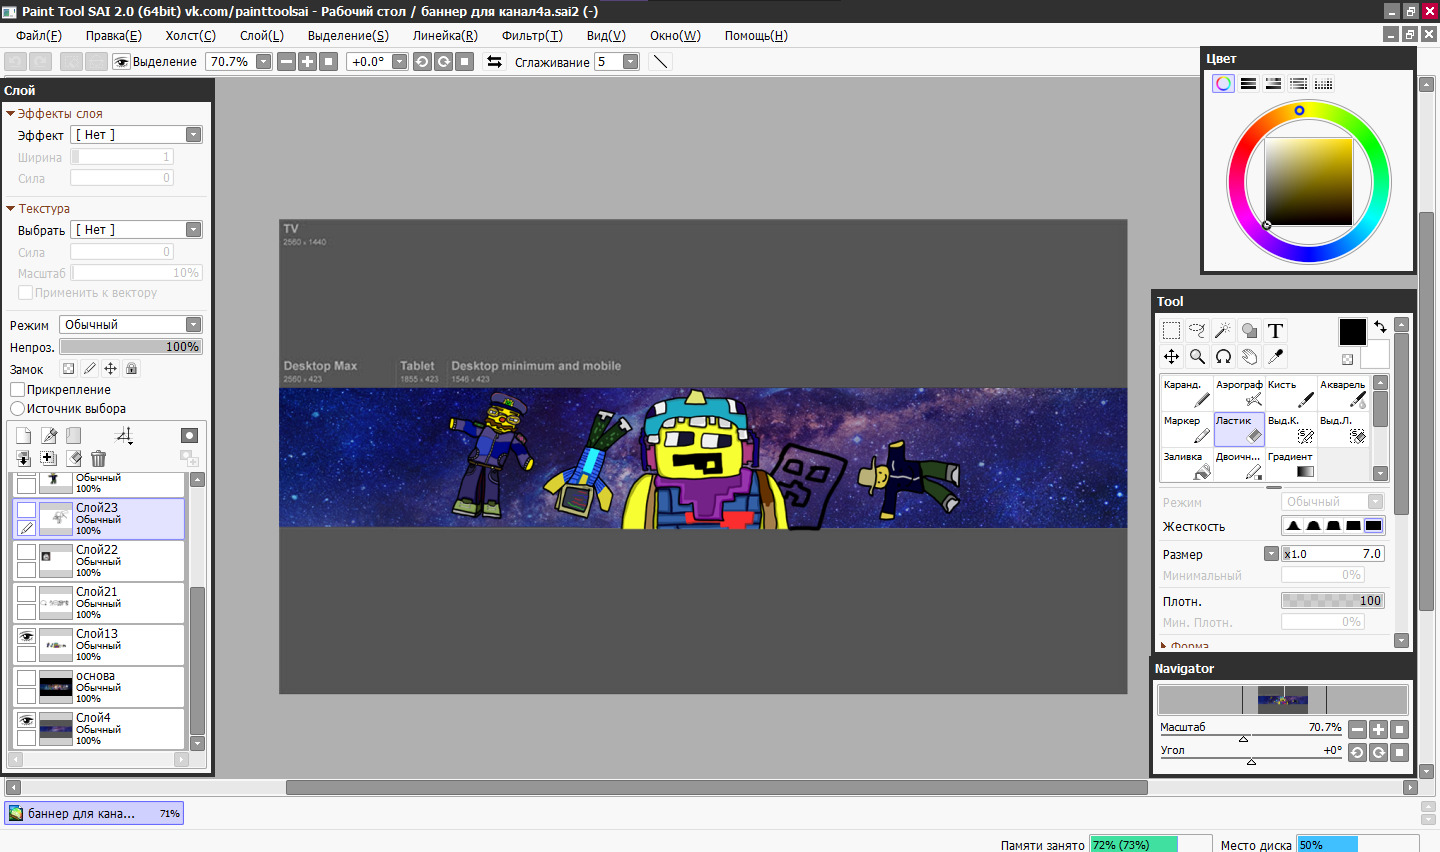Open the Фильтр menu
Screen dimensions: 1440x852
click(531, 36)
